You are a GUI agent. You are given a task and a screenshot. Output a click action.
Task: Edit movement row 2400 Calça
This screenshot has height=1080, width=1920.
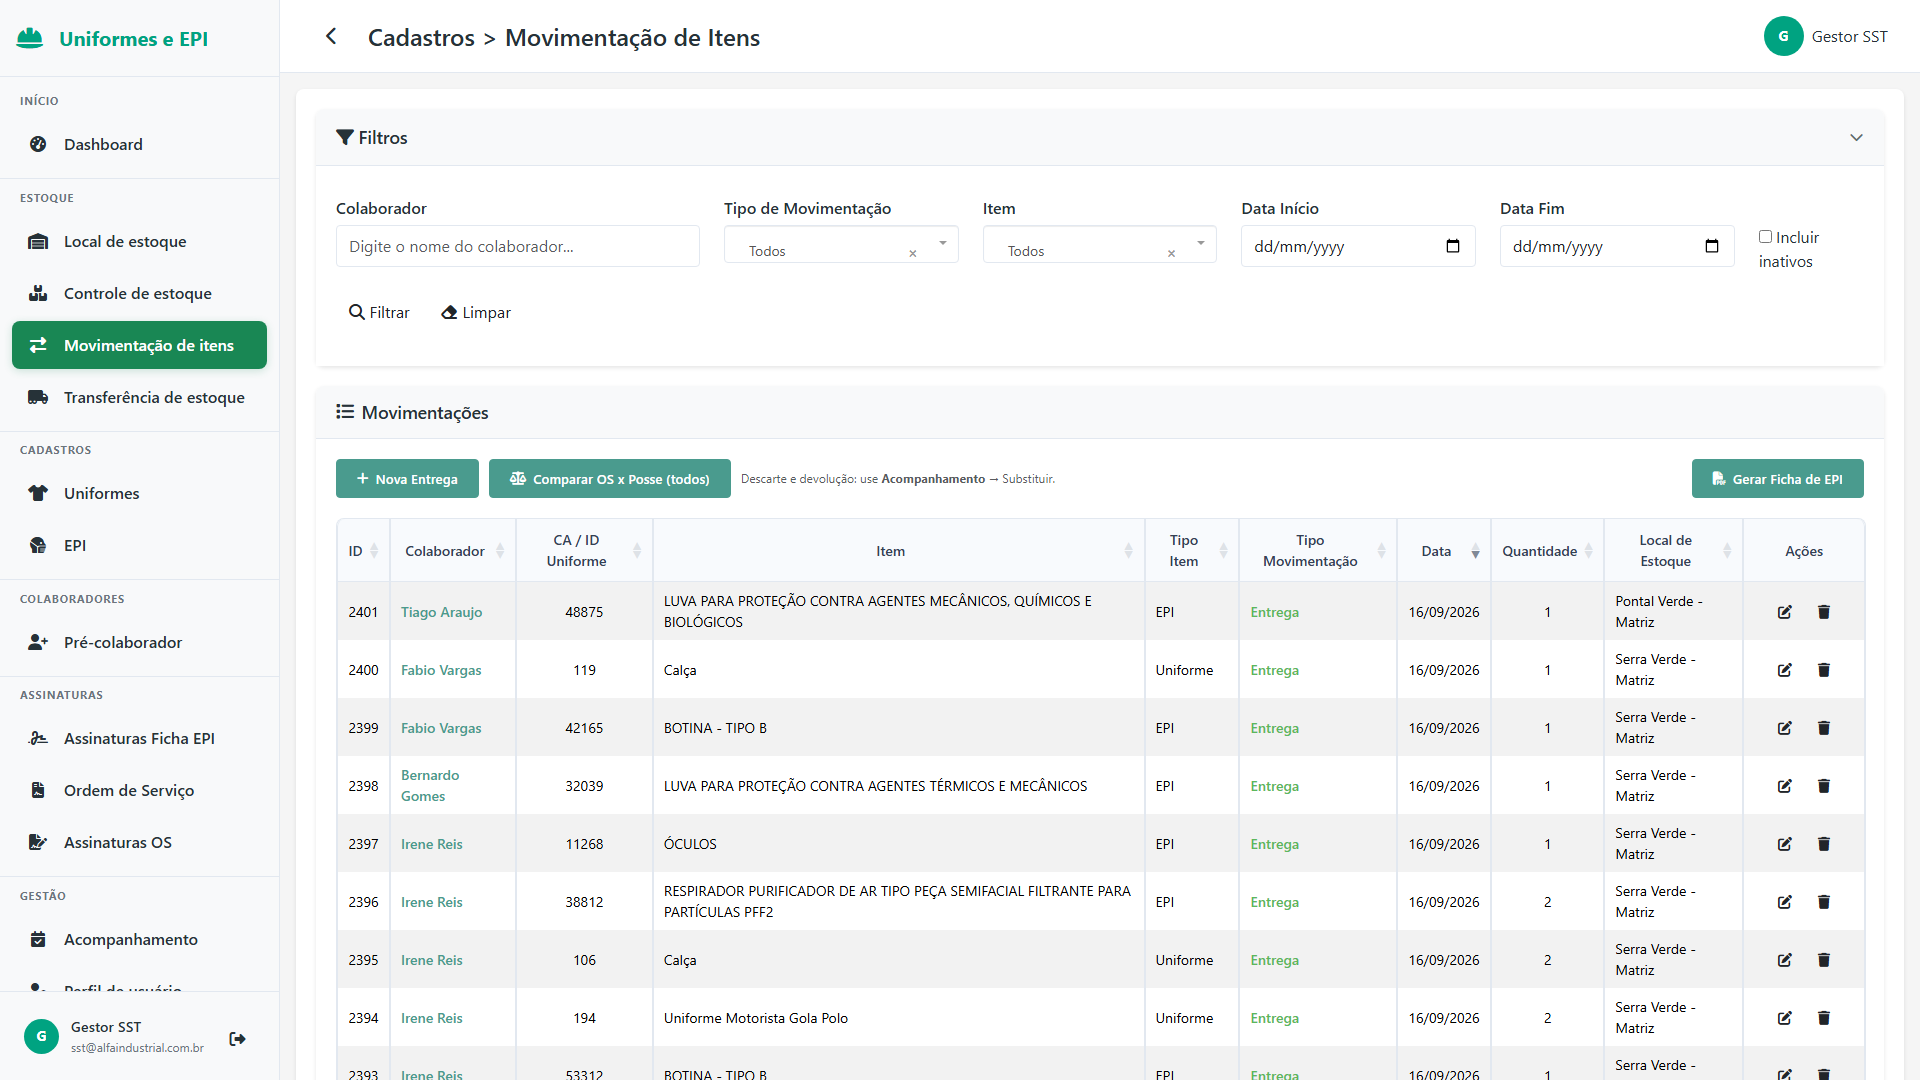1785,670
